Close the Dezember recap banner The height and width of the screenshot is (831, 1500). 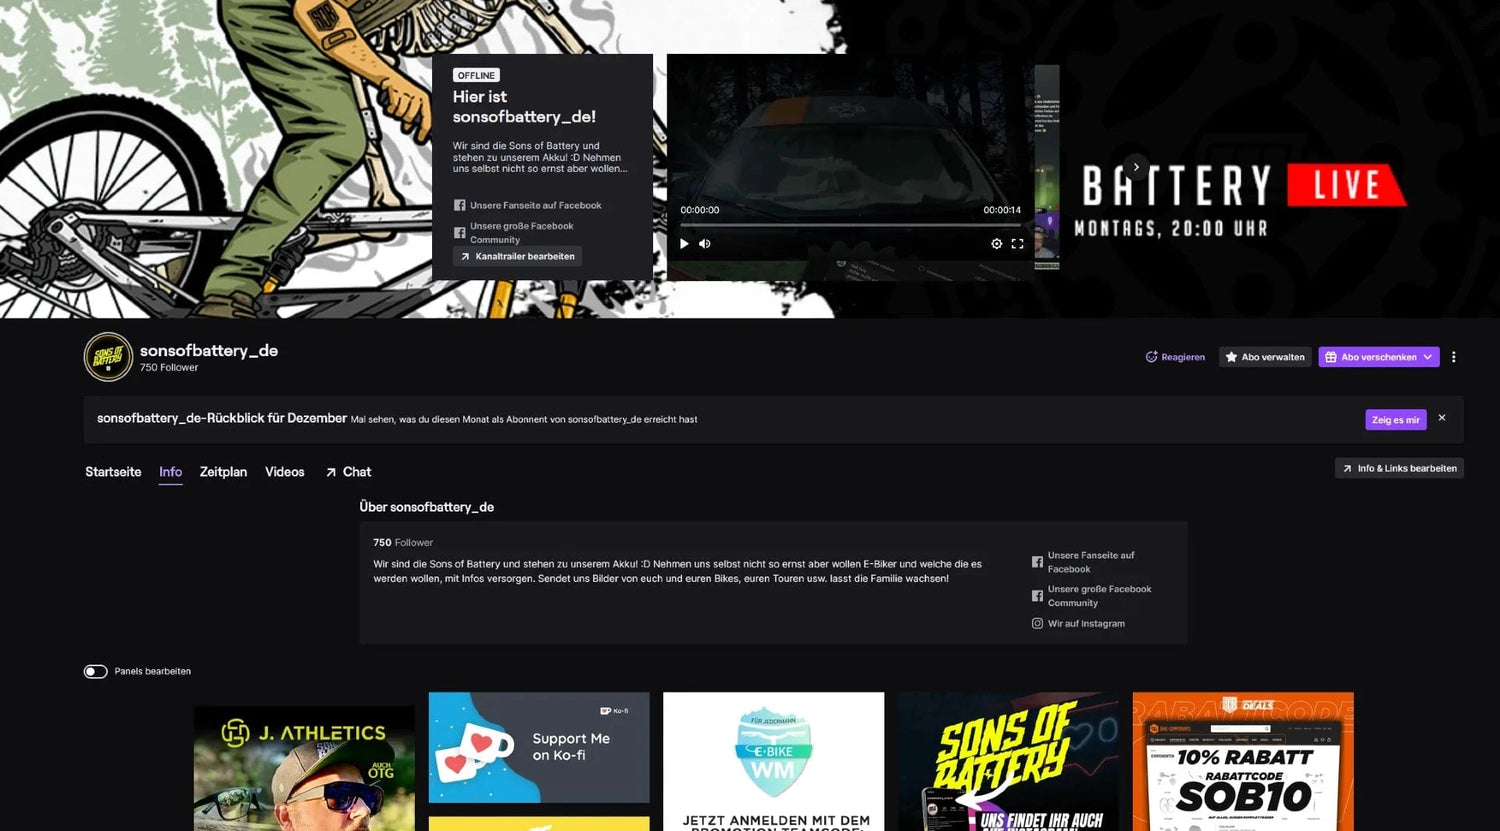[1441, 418]
